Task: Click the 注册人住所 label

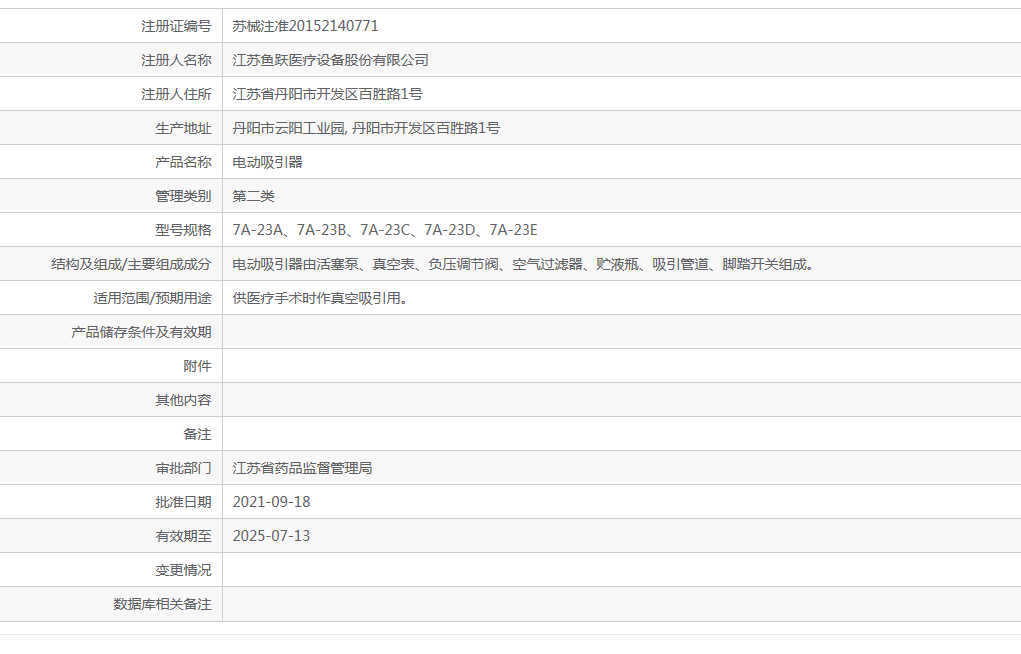Action: pyautogui.click(x=176, y=94)
